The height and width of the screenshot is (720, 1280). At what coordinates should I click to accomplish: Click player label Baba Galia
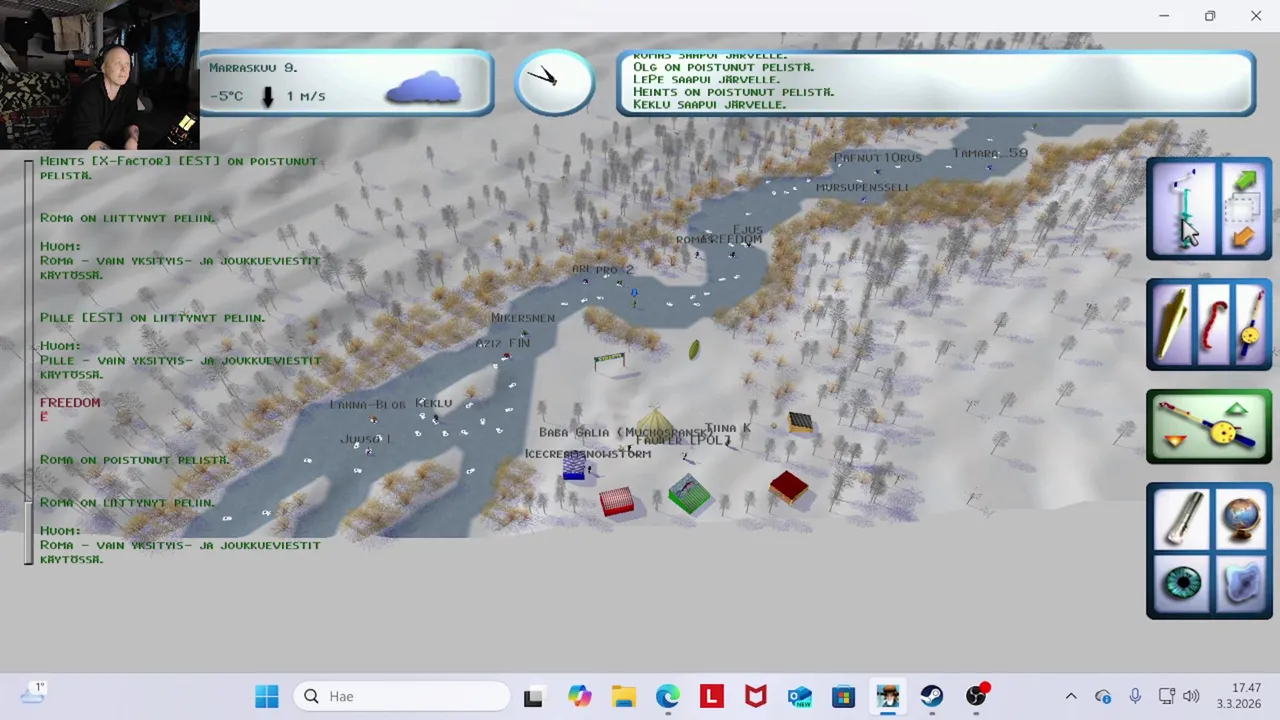tap(573, 432)
